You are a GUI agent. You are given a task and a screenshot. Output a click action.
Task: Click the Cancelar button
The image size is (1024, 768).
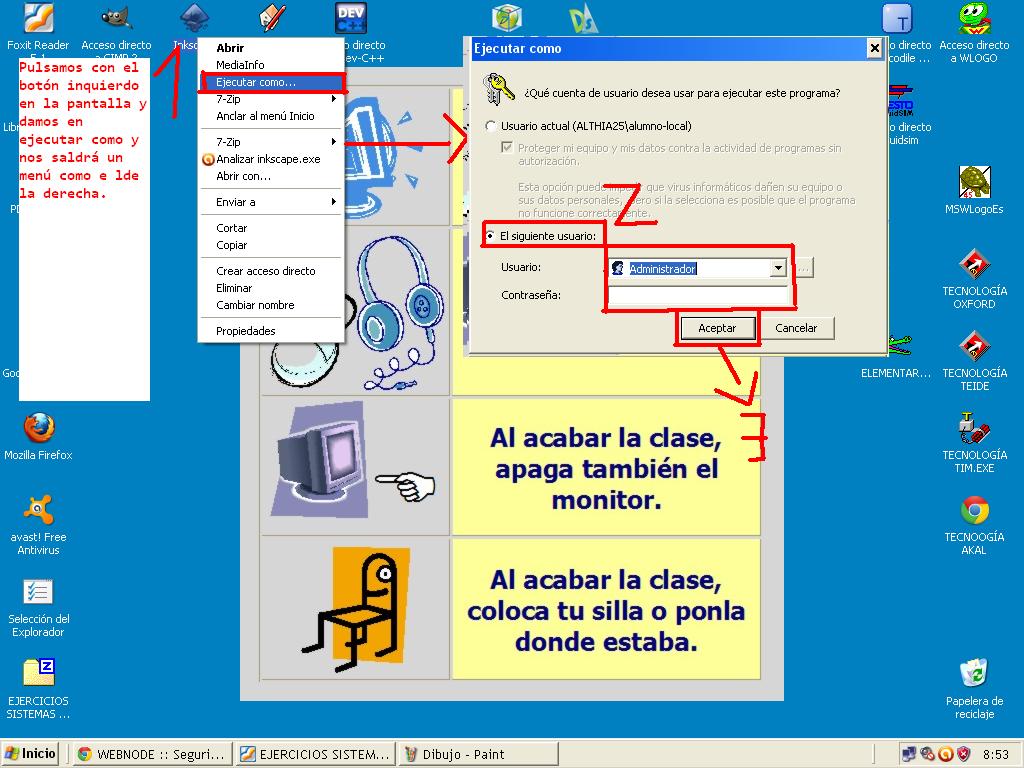point(796,328)
